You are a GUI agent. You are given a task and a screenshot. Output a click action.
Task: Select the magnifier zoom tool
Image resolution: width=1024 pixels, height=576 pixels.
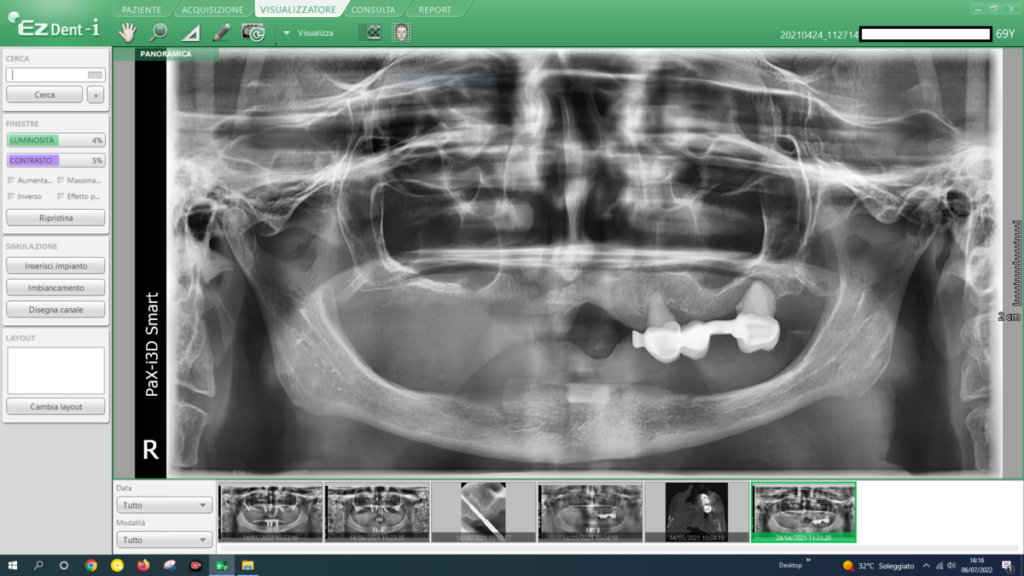pos(159,32)
